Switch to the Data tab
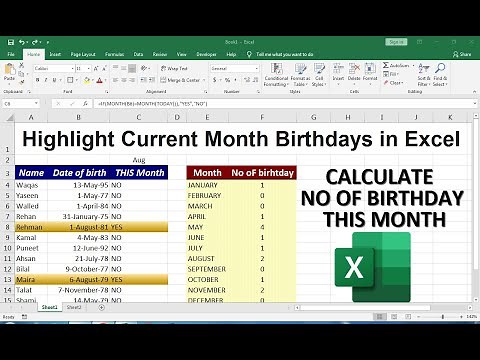The width and height of the screenshot is (480, 360). tap(138, 54)
